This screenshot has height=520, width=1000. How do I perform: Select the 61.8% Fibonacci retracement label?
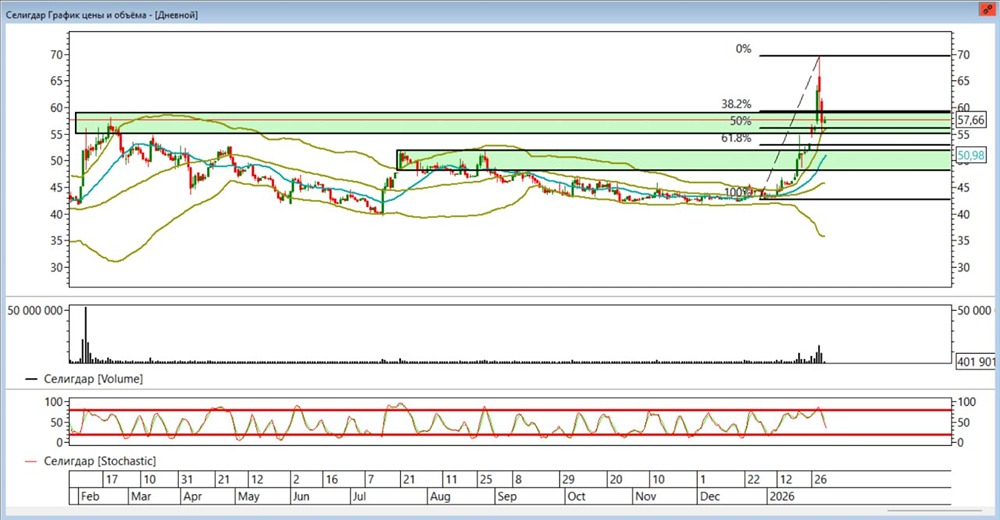coord(736,138)
